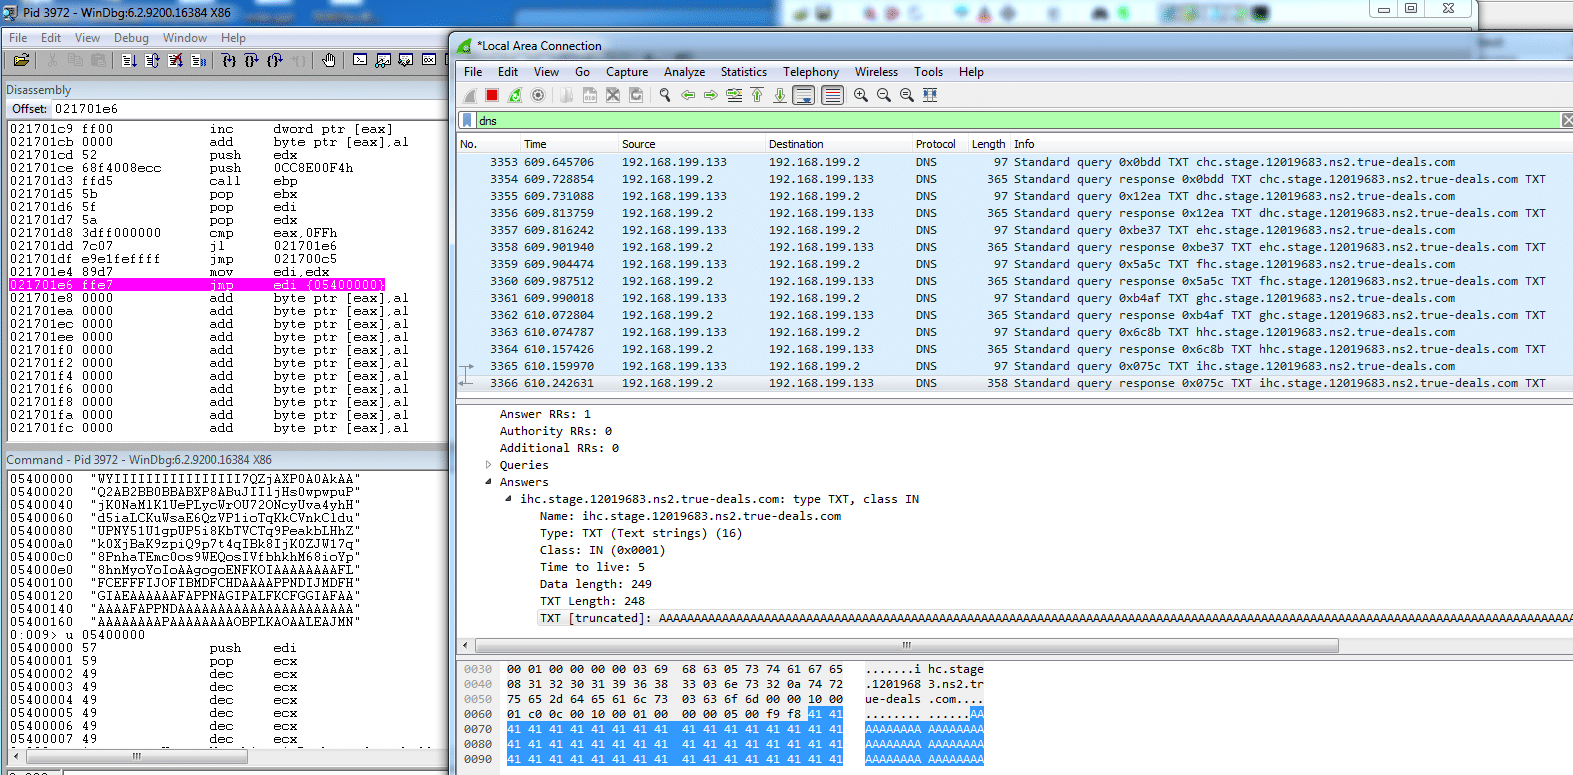Expand the Queries tree node
The width and height of the screenshot is (1573, 775).
pos(489,465)
